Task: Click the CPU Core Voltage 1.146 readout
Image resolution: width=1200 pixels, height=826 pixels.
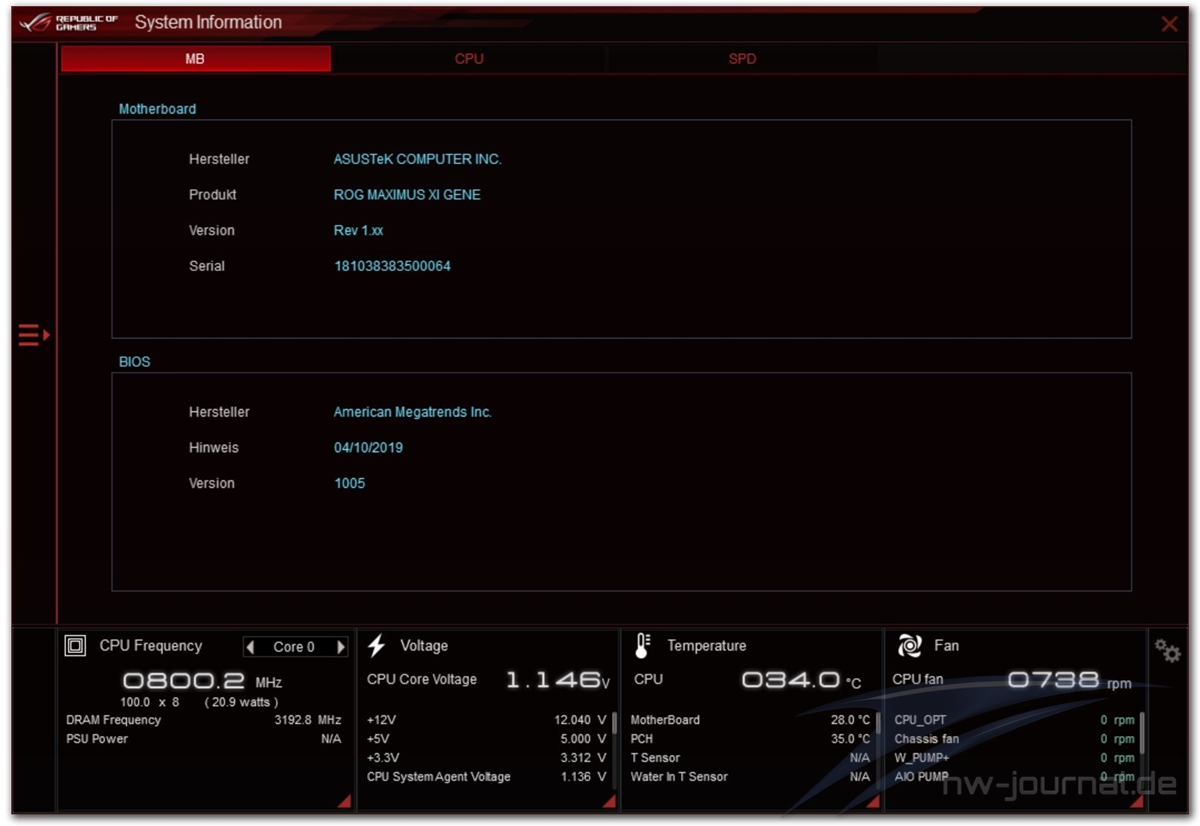Action: pyautogui.click(x=558, y=681)
